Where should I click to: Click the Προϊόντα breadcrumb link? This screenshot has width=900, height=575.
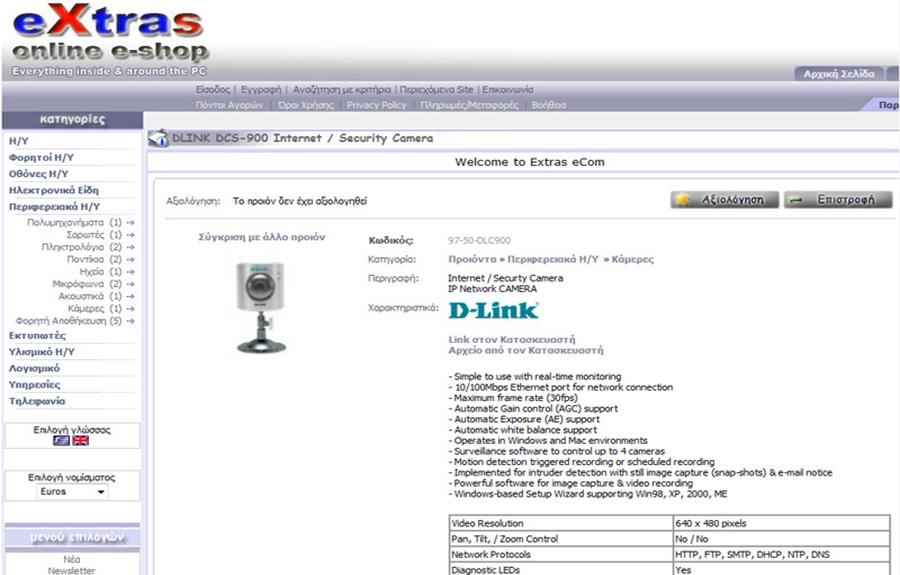[x=472, y=259]
